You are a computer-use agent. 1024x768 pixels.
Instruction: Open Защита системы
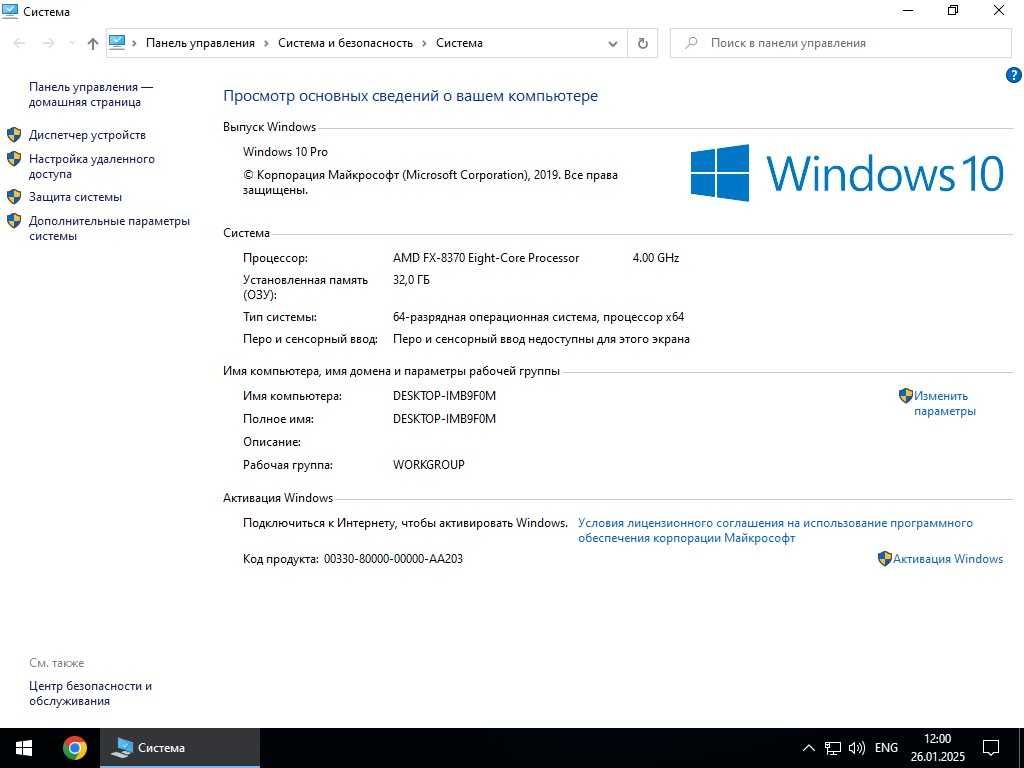pyautogui.click(x=76, y=197)
